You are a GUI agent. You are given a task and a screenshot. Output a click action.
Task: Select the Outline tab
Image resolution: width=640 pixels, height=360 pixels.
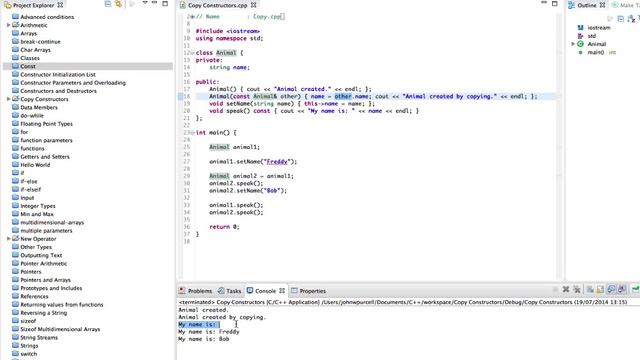pyautogui.click(x=587, y=5)
